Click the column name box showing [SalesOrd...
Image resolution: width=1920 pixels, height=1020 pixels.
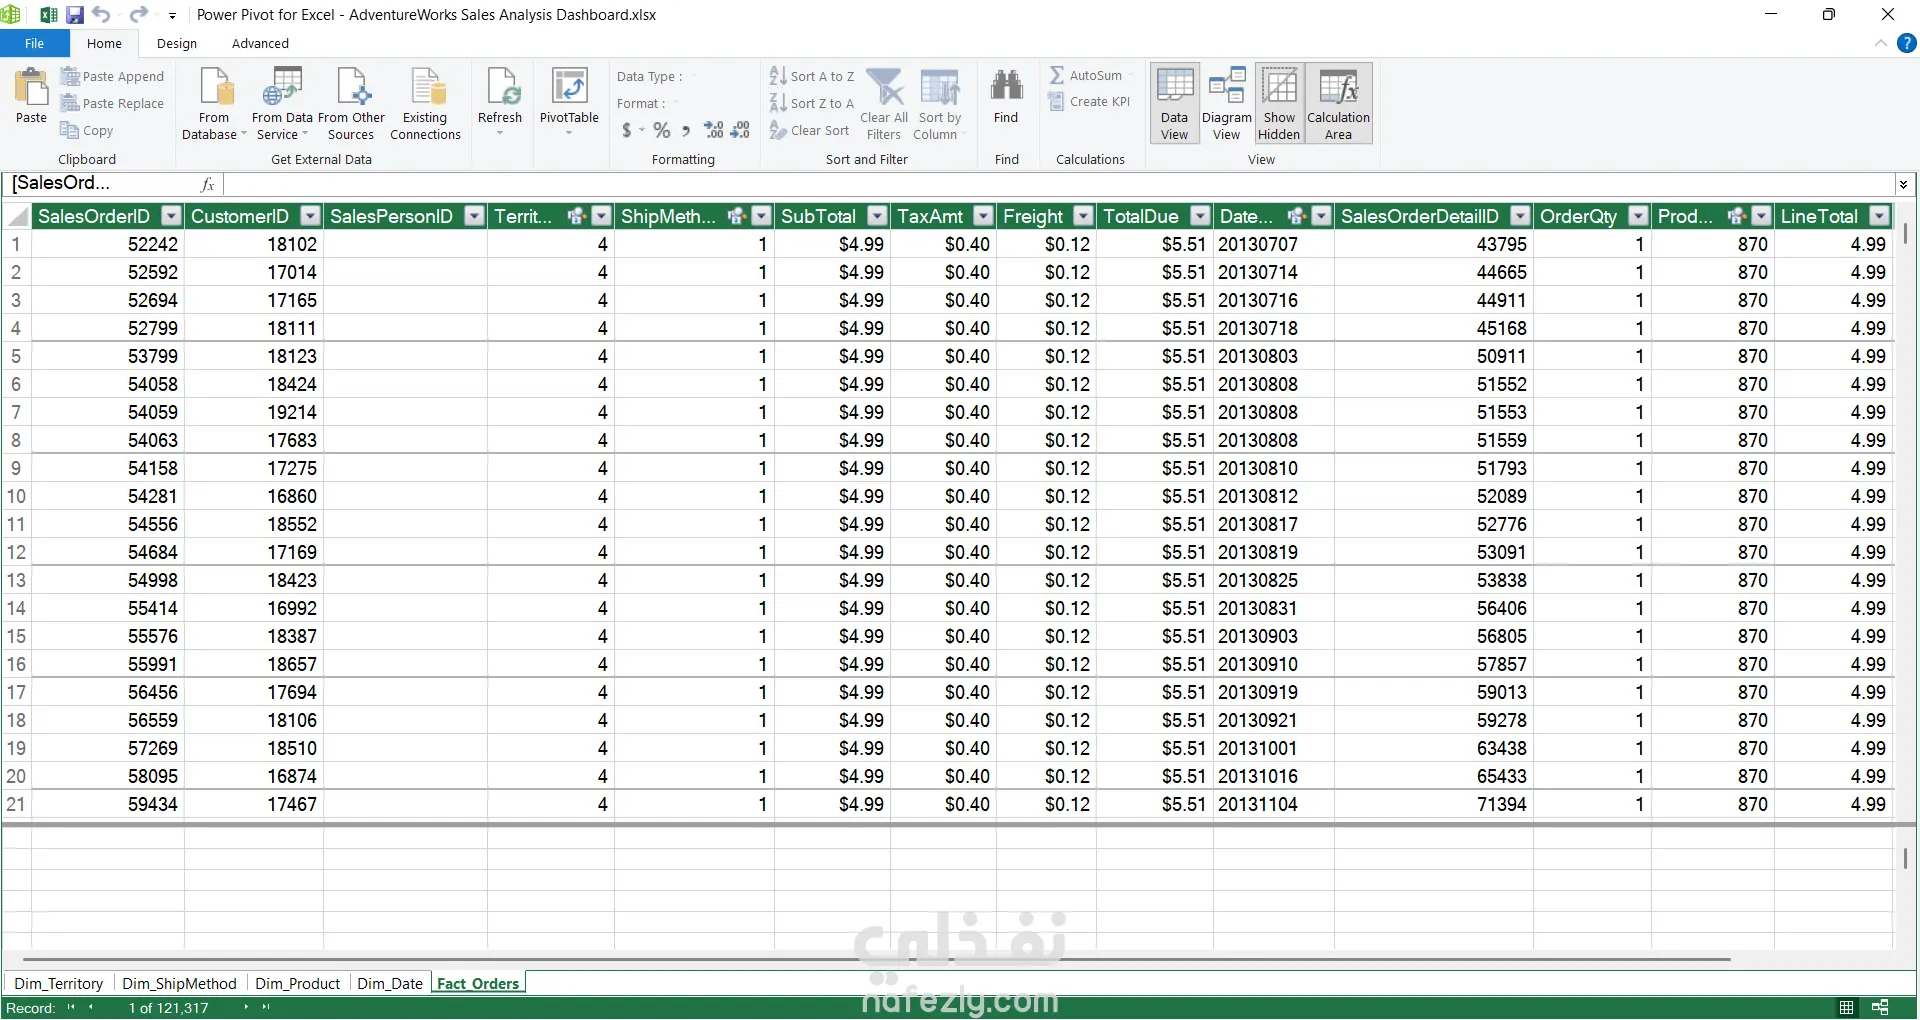pyautogui.click(x=100, y=183)
